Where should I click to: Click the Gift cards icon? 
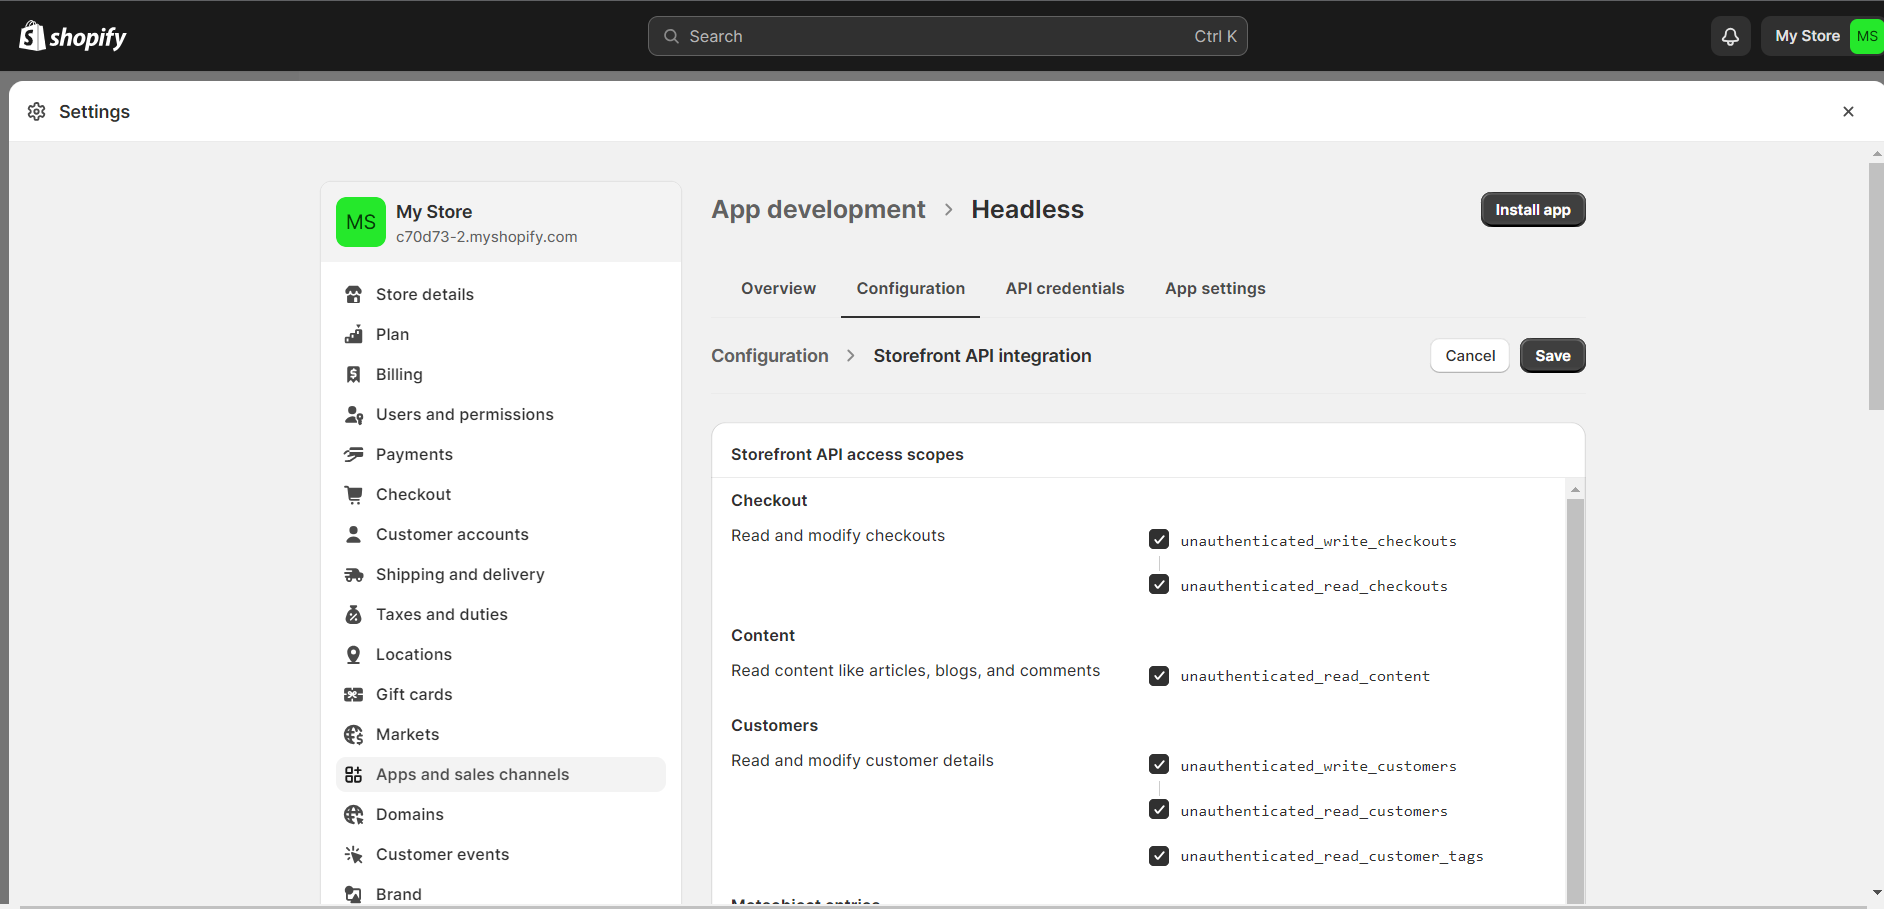tap(353, 695)
